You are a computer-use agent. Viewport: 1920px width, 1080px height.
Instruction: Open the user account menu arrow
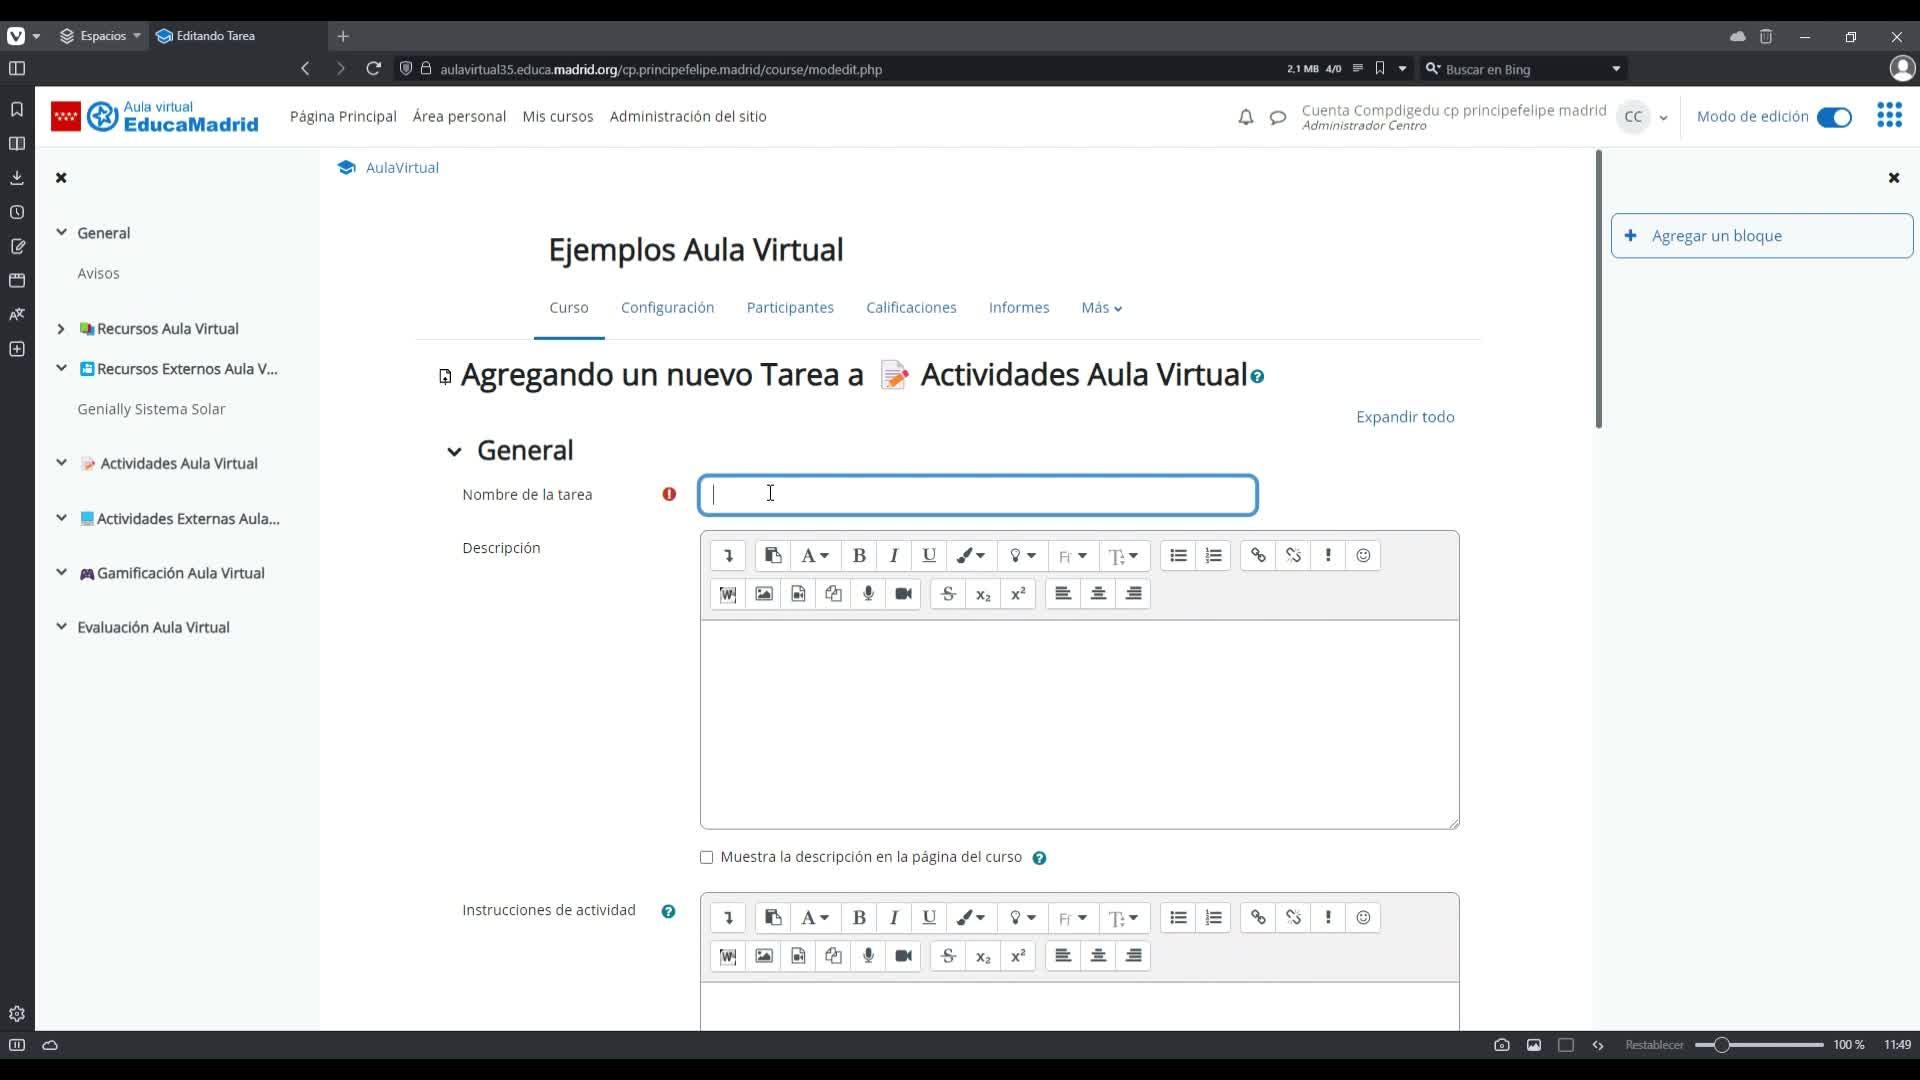(1663, 118)
